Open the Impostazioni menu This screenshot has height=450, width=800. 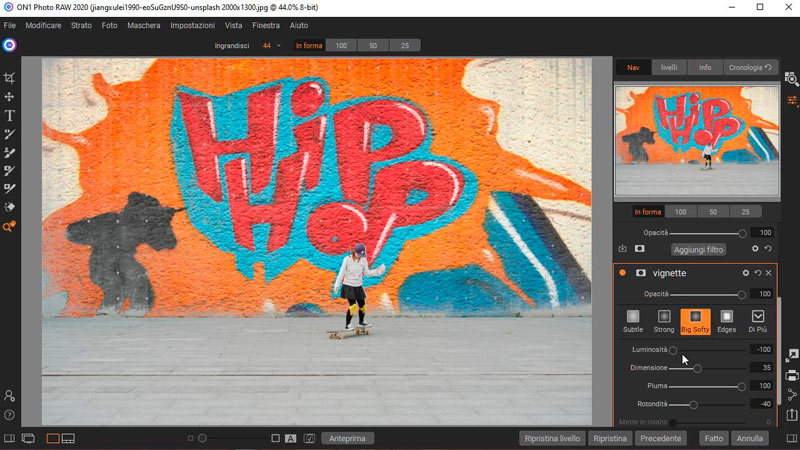tap(193, 26)
